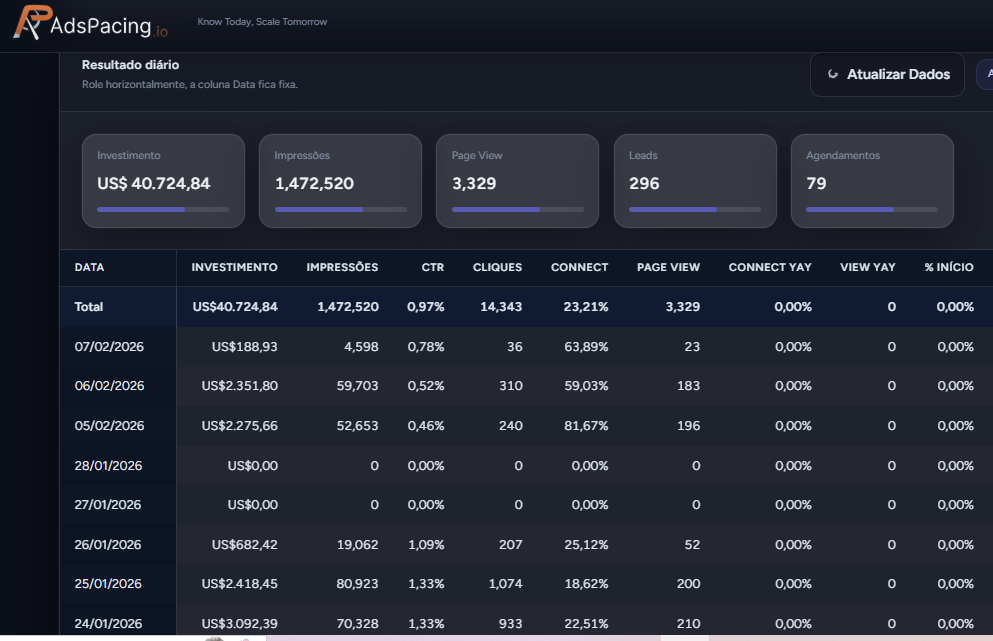The width and height of the screenshot is (993, 641).
Task: Sort the table by INVESTIMENTO column
Action: [x=234, y=267]
